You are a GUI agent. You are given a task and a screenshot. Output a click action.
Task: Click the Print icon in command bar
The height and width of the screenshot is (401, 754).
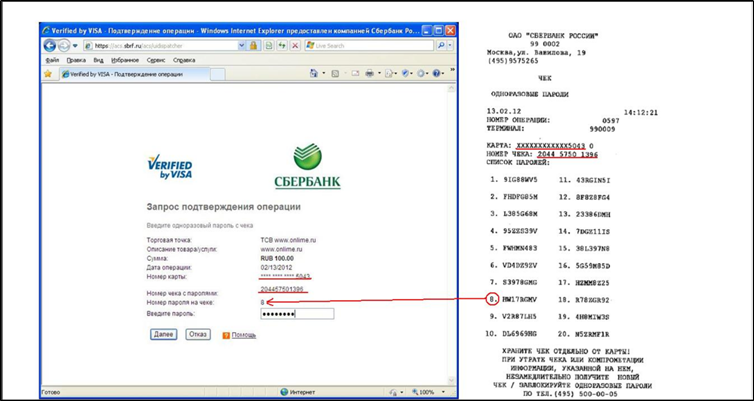click(369, 74)
